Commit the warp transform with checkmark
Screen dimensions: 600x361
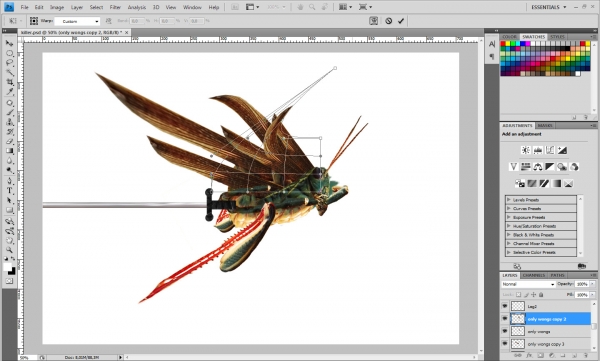click(x=401, y=21)
